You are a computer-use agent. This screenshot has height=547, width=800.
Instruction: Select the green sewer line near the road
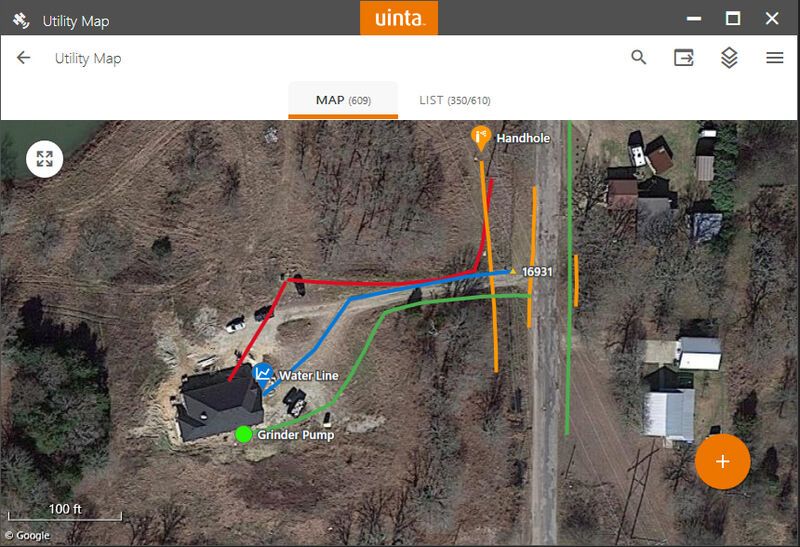point(568,278)
